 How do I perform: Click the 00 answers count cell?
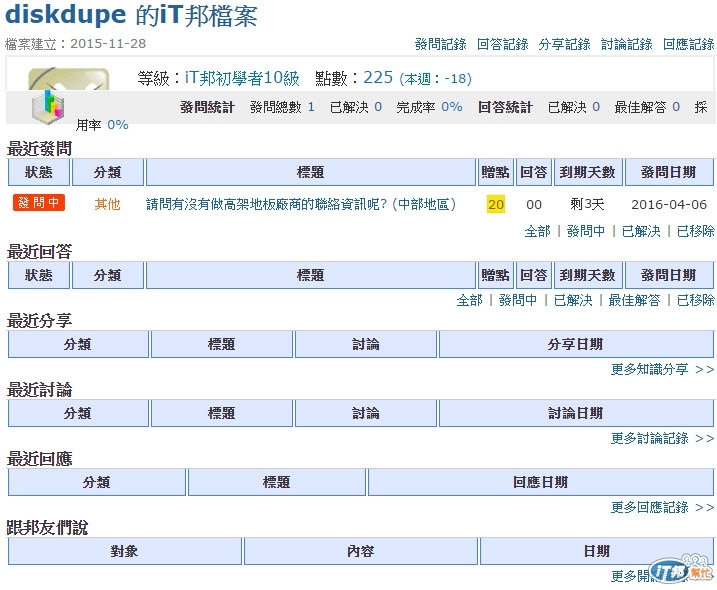[x=534, y=204]
